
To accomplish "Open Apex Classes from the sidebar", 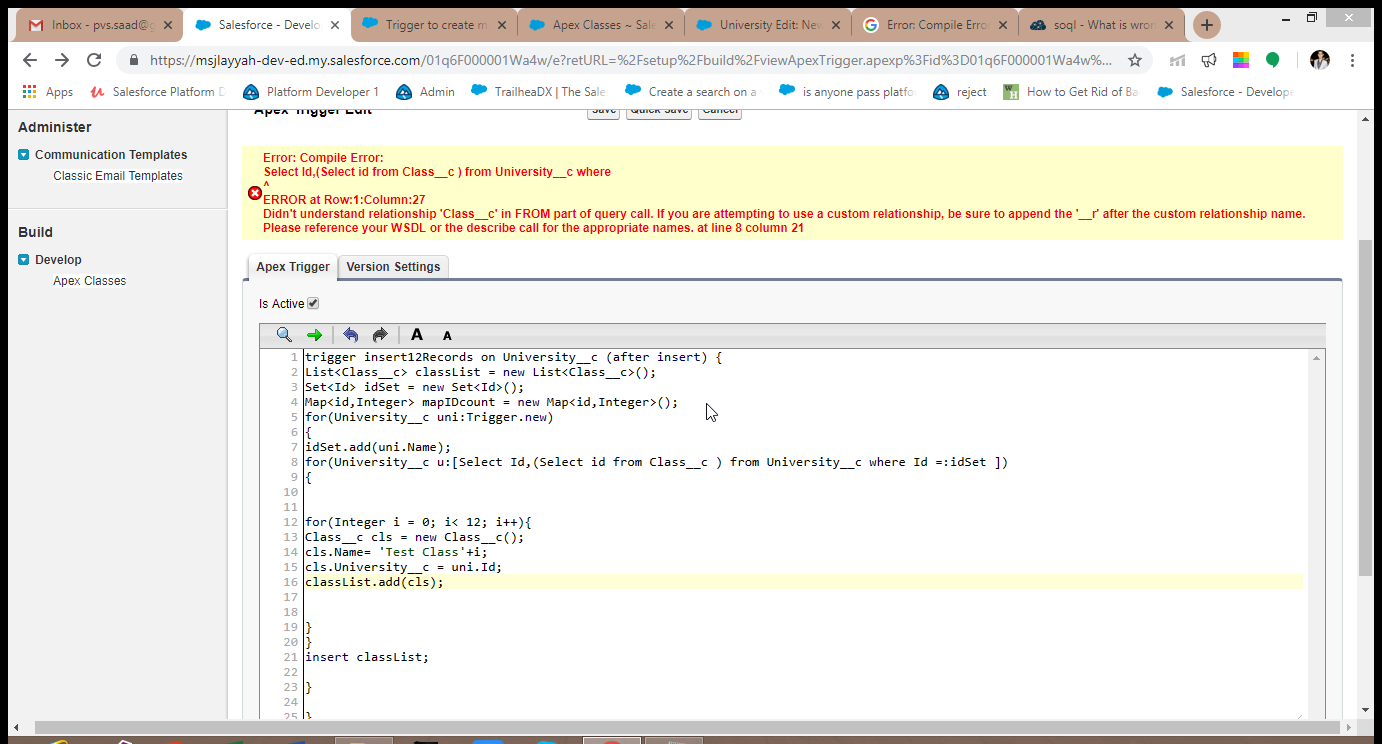I will coord(90,281).
